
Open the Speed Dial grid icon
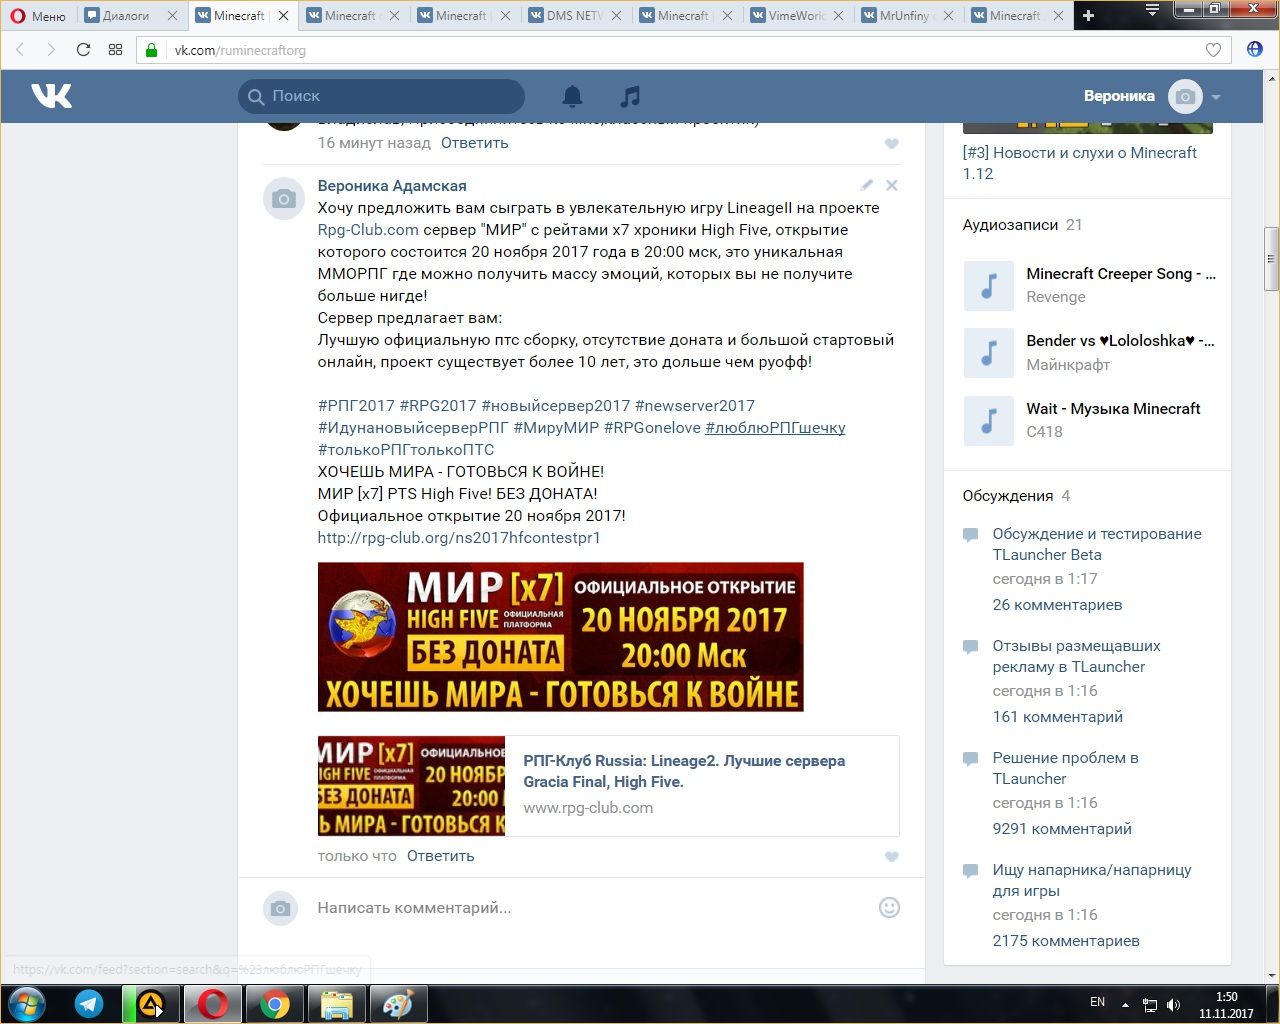pos(115,50)
